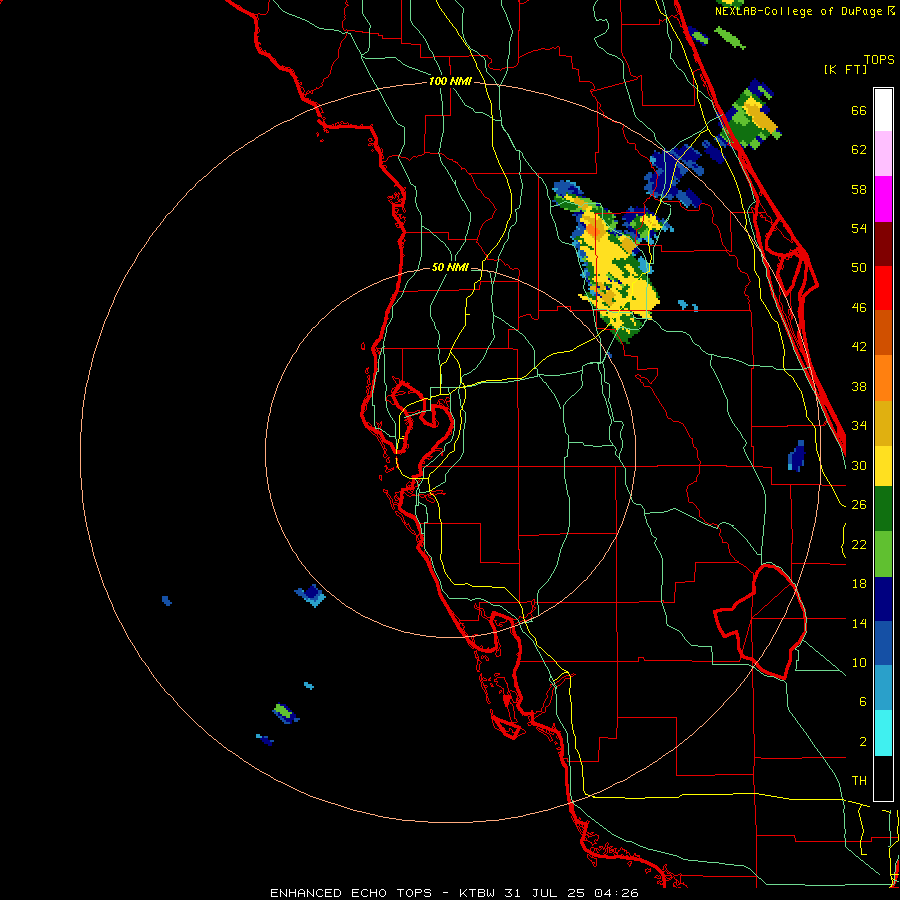900x900 pixels.
Task: Click the bright red legend swatch
Action: [883, 288]
